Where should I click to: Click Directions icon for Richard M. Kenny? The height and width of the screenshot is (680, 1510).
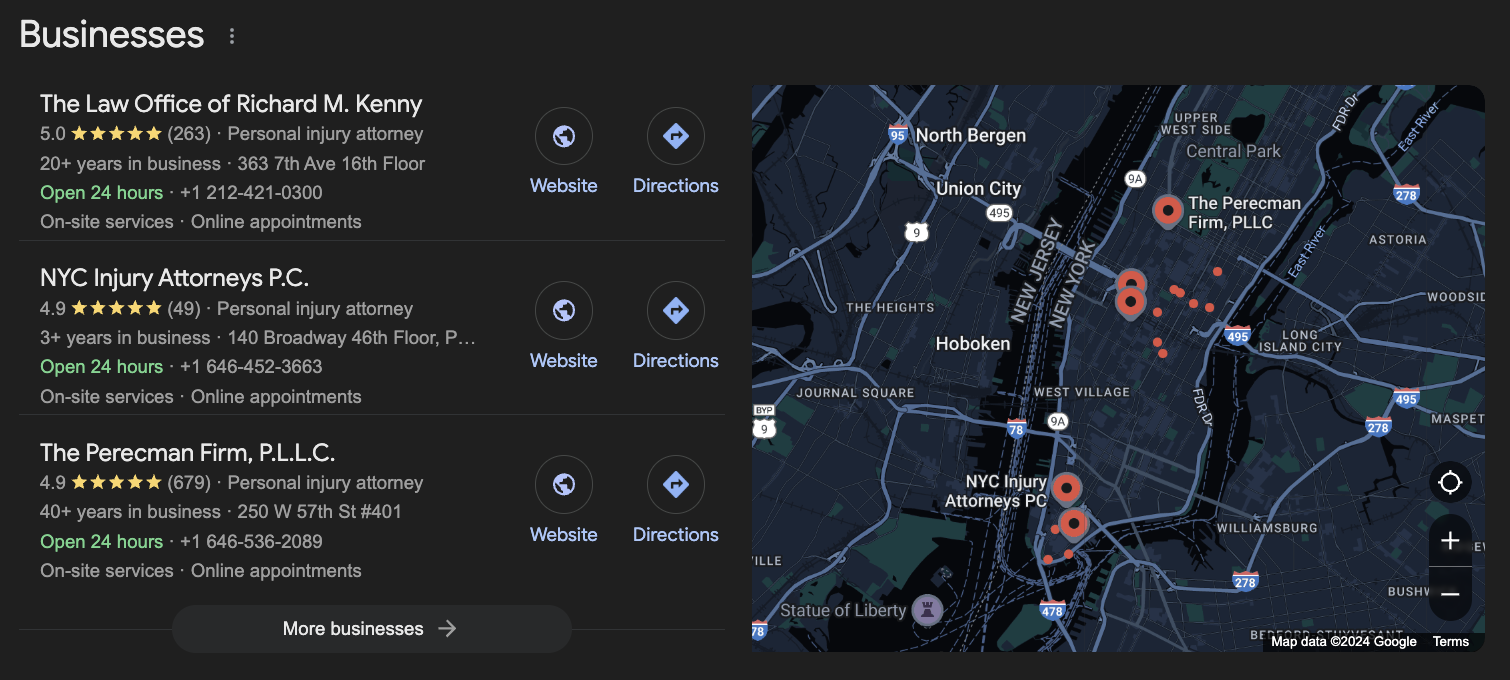coord(676,136)
